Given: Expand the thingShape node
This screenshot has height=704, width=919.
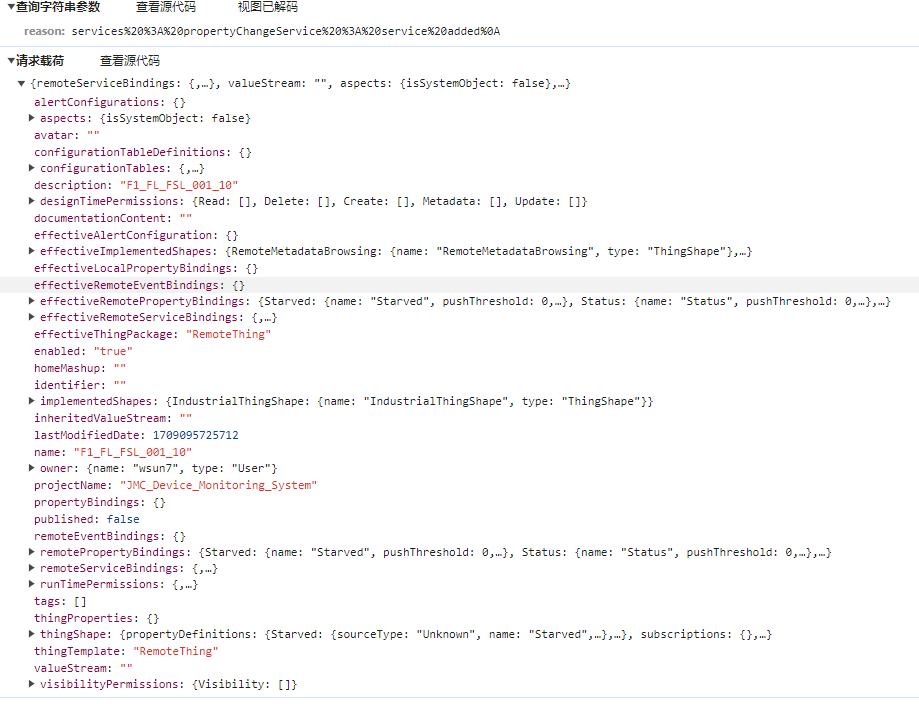Looking at the screenshot, I should tap(32, 634).
